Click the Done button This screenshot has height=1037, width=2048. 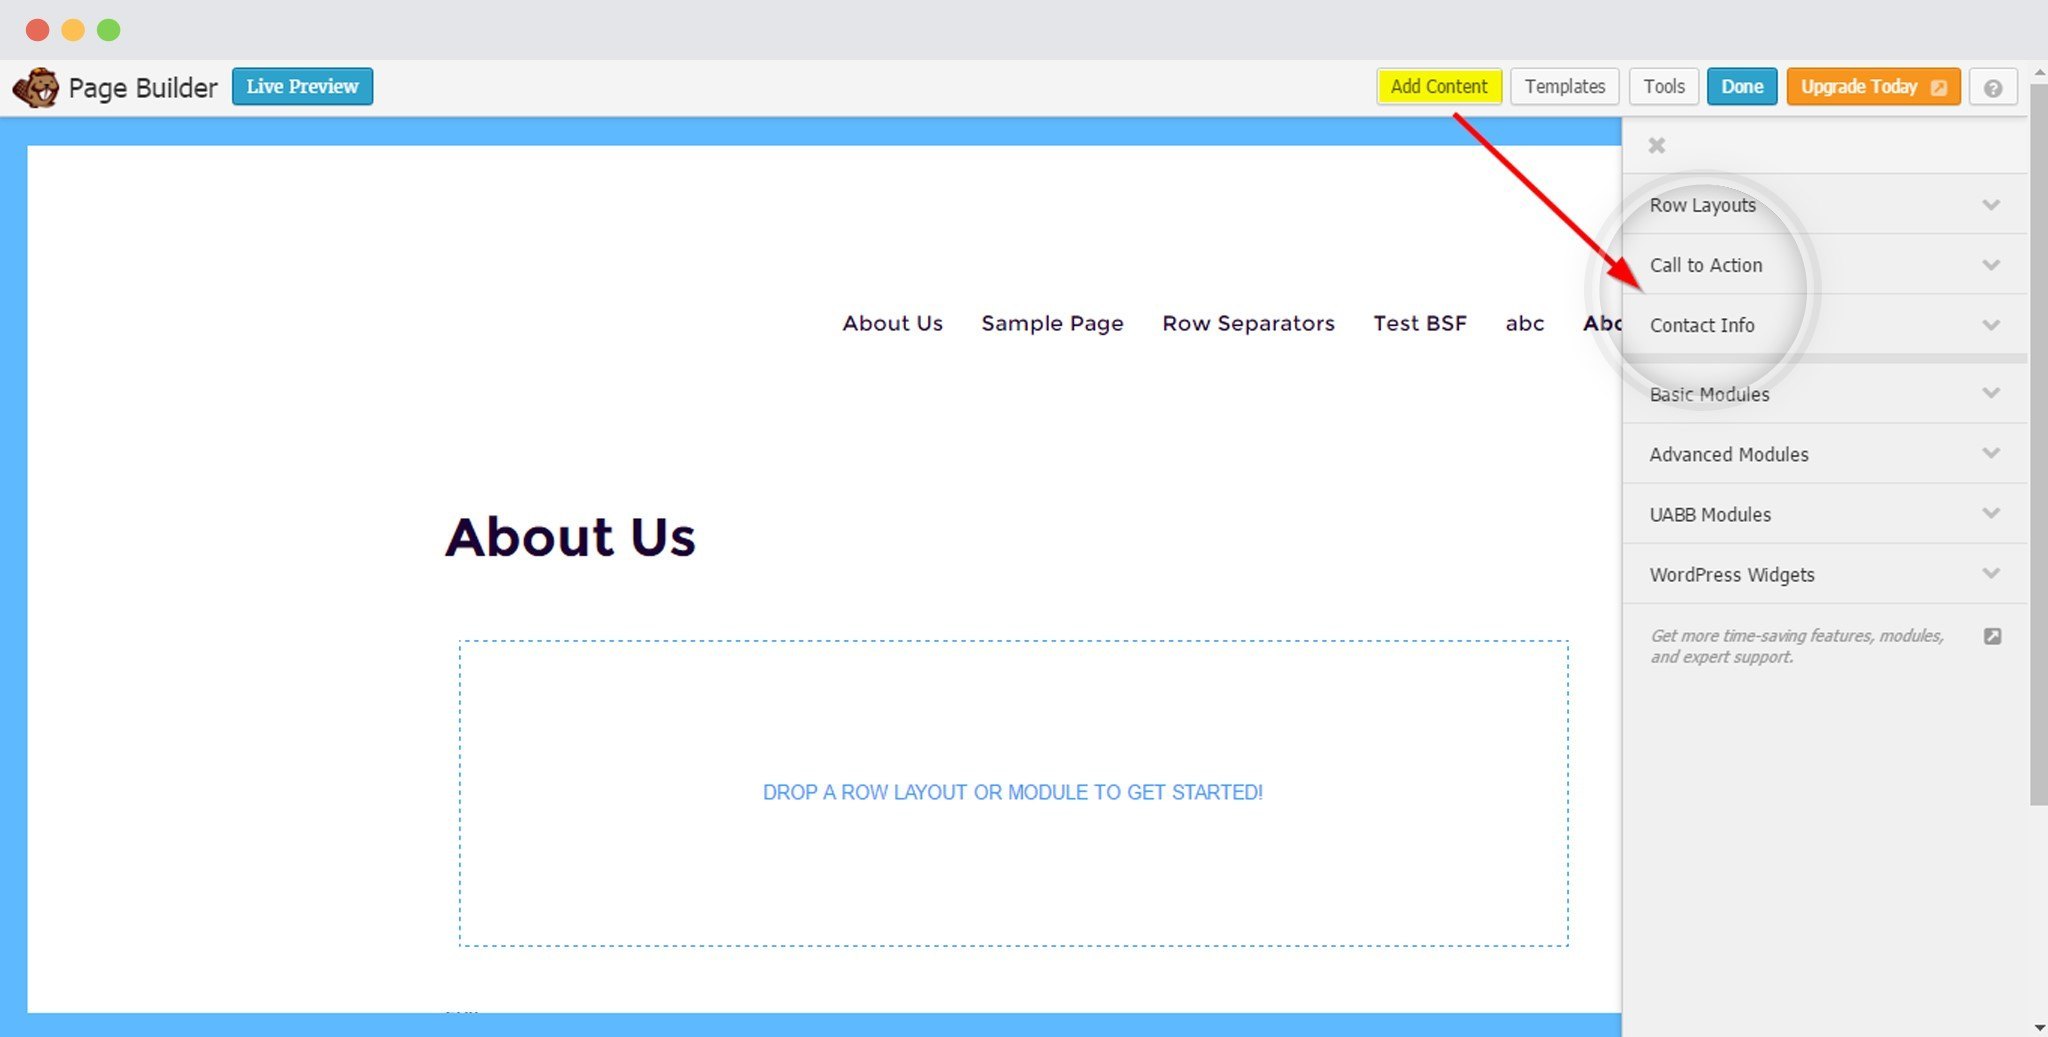point(1741,86)
